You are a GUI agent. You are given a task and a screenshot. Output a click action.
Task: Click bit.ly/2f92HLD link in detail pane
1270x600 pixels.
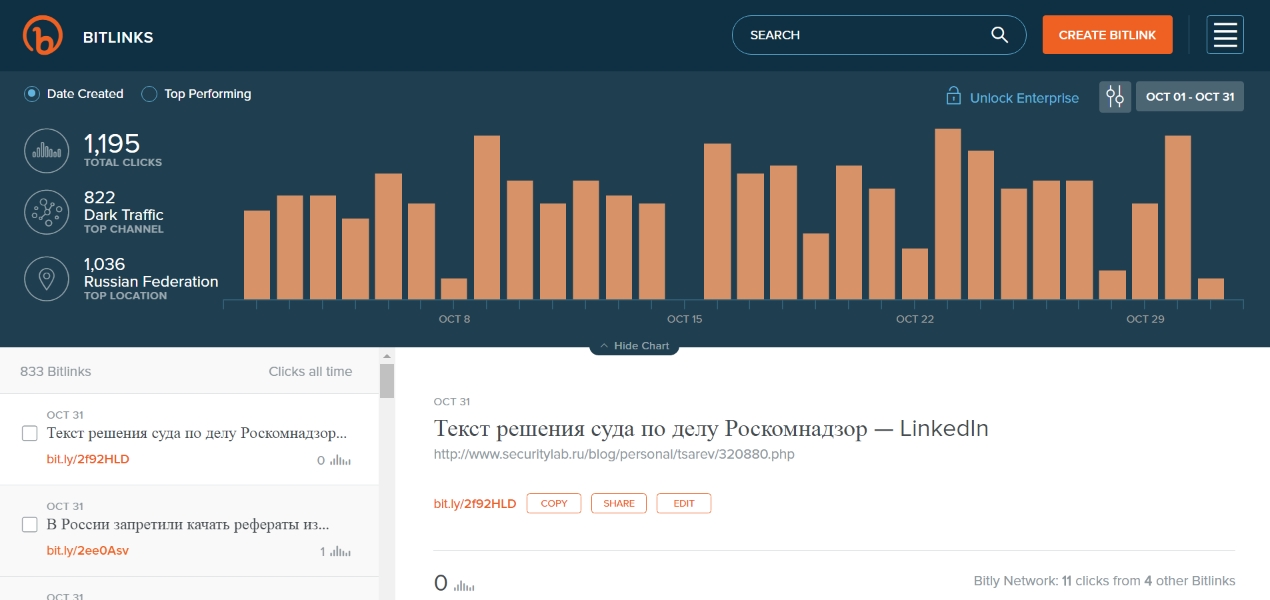coord(475,503)
